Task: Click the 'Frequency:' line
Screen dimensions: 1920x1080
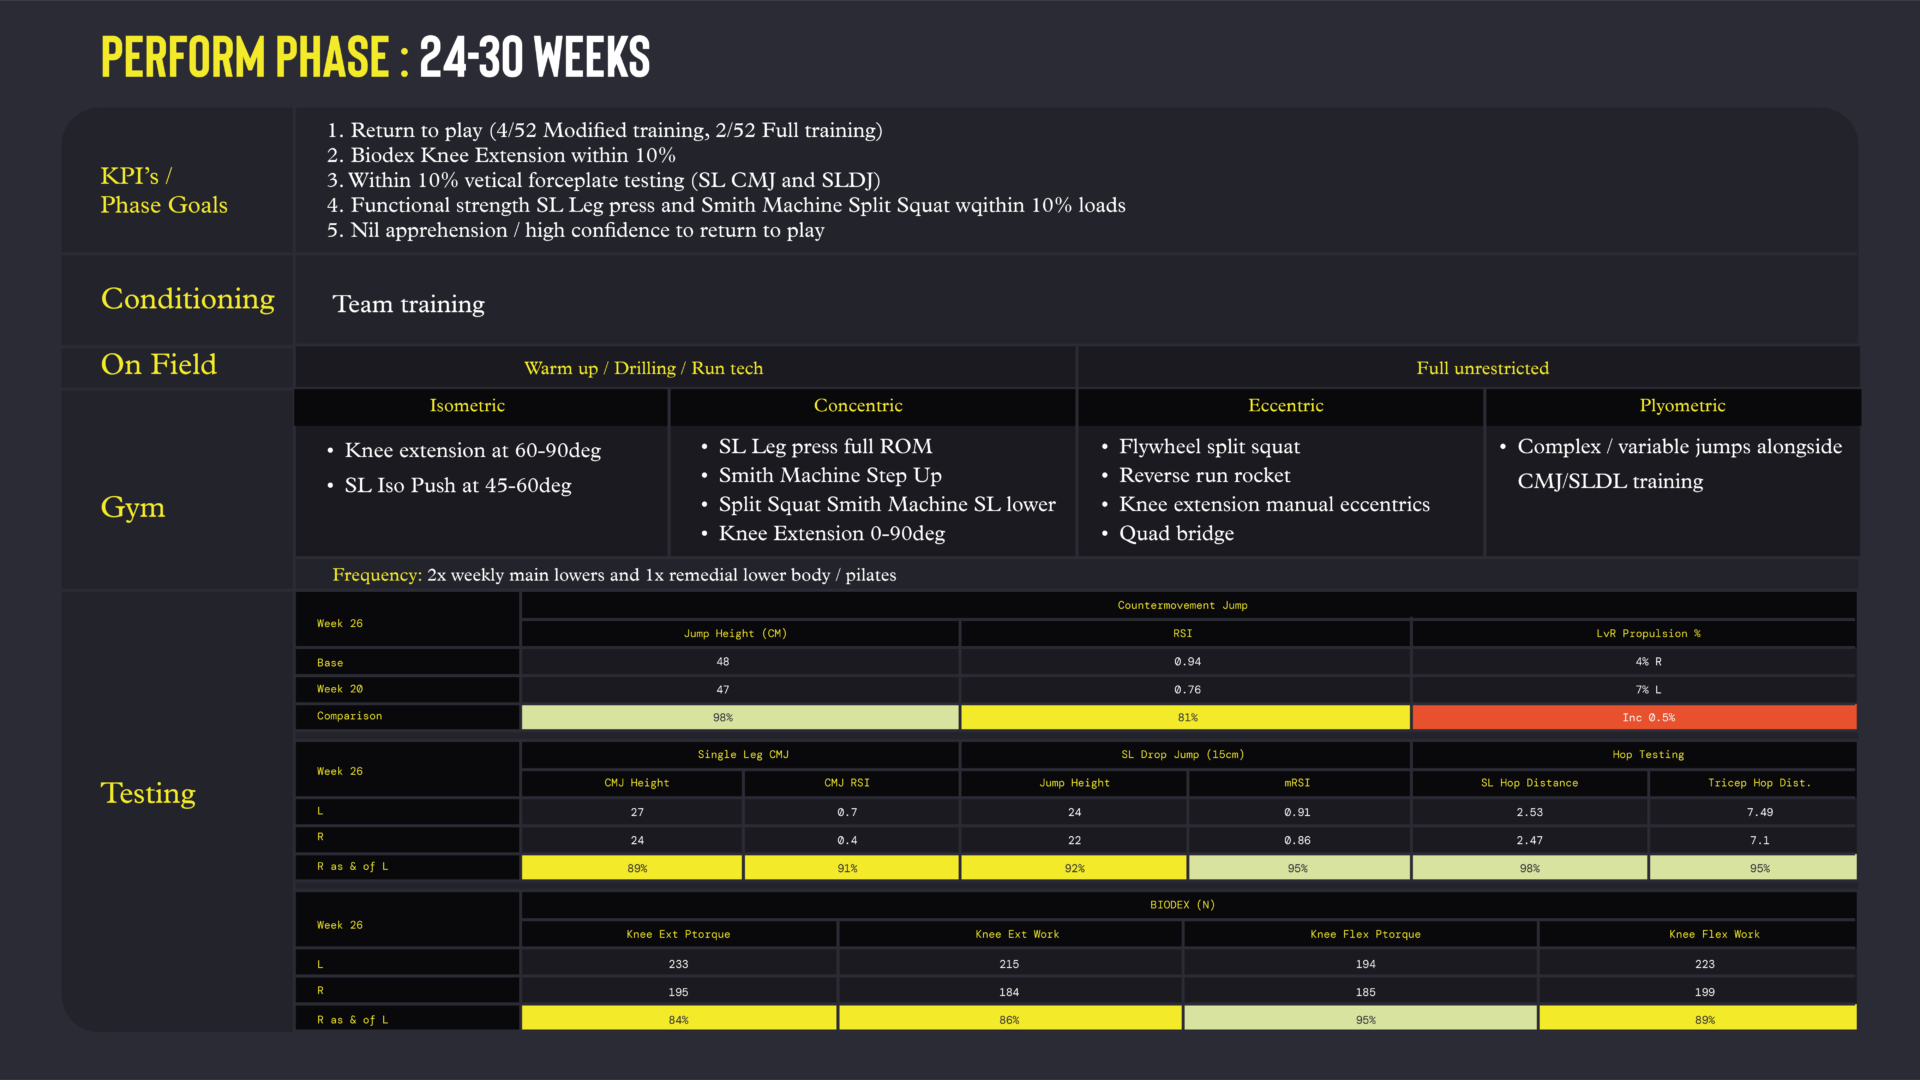Action: point(614,575)
